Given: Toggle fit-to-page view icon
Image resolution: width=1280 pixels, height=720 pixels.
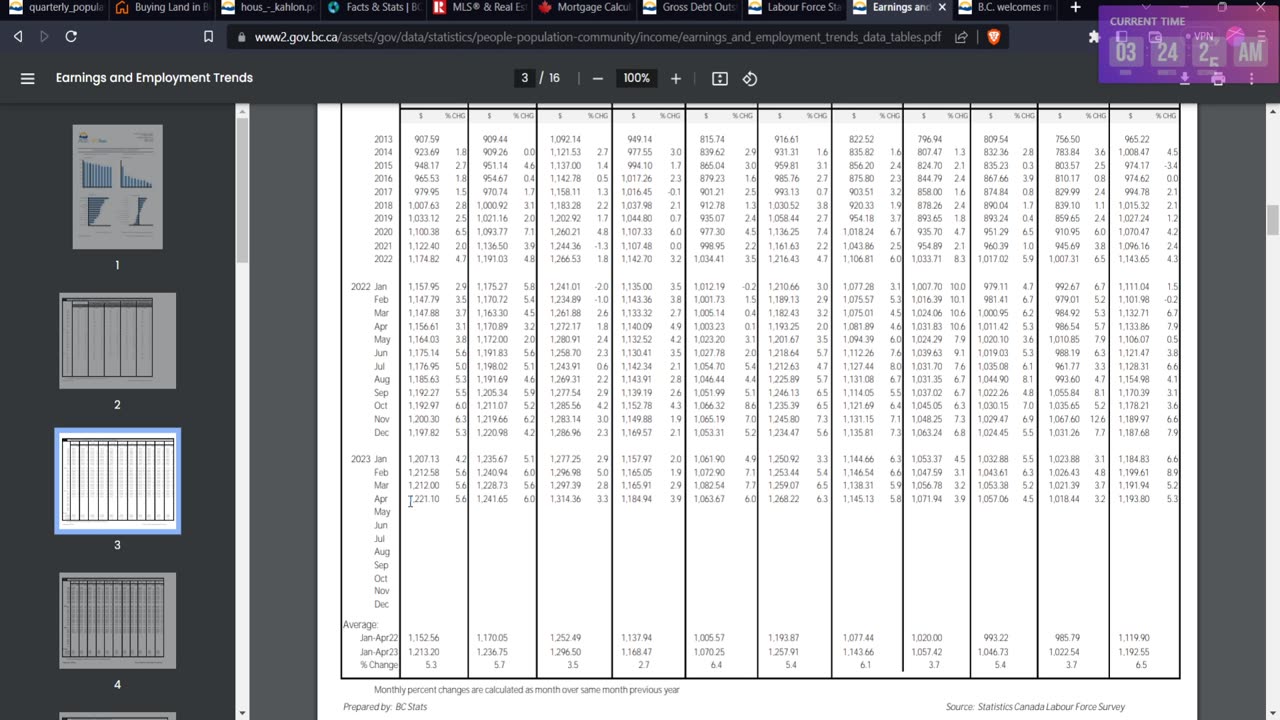Looking at the screenshot, I should pos(719,78).
